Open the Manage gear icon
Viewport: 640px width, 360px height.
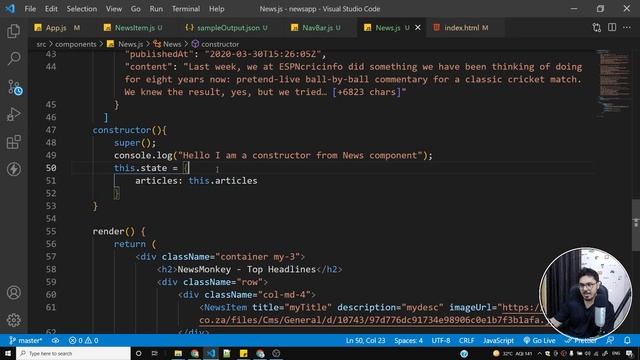pyautogui.click(x=13, y=320)
